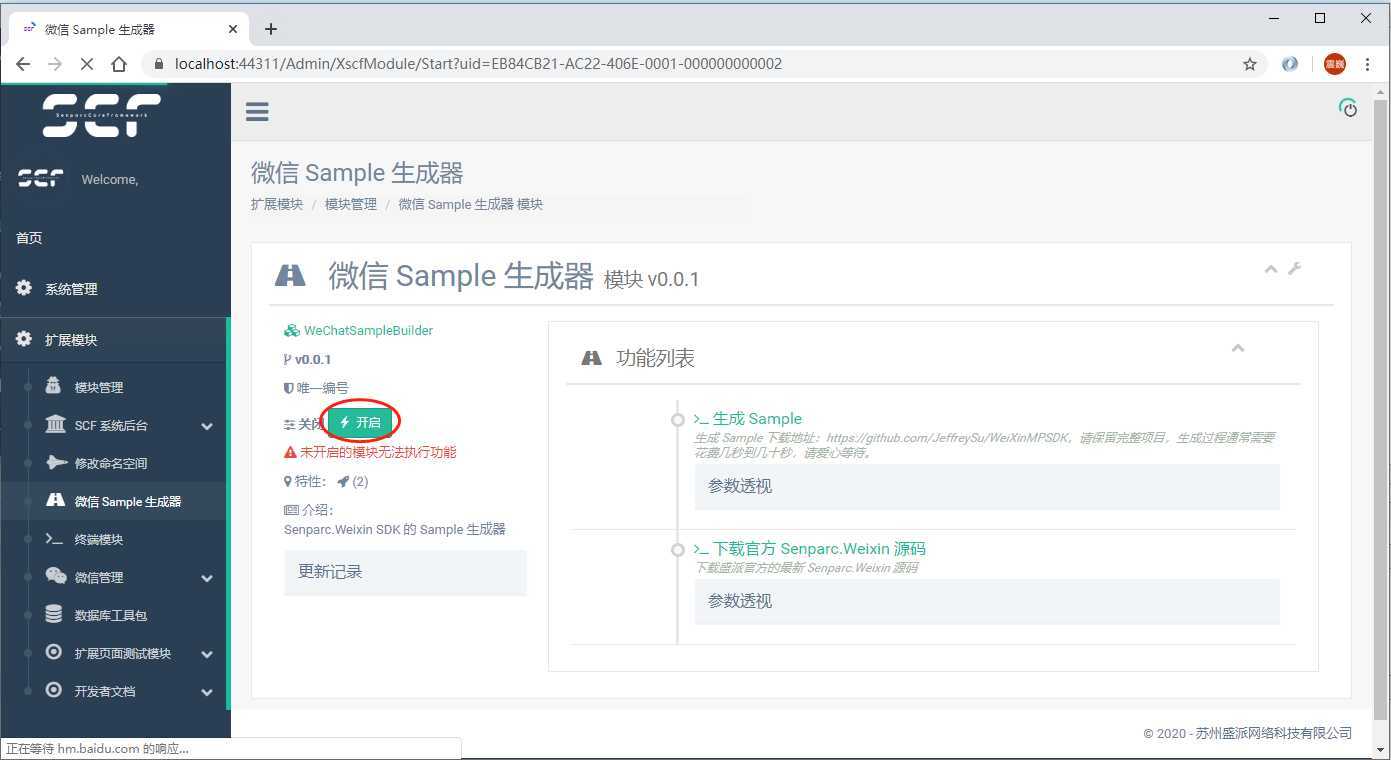
Task: Click the 未开启的模块无法执行功能 warning text
Action: click(378, 452)
